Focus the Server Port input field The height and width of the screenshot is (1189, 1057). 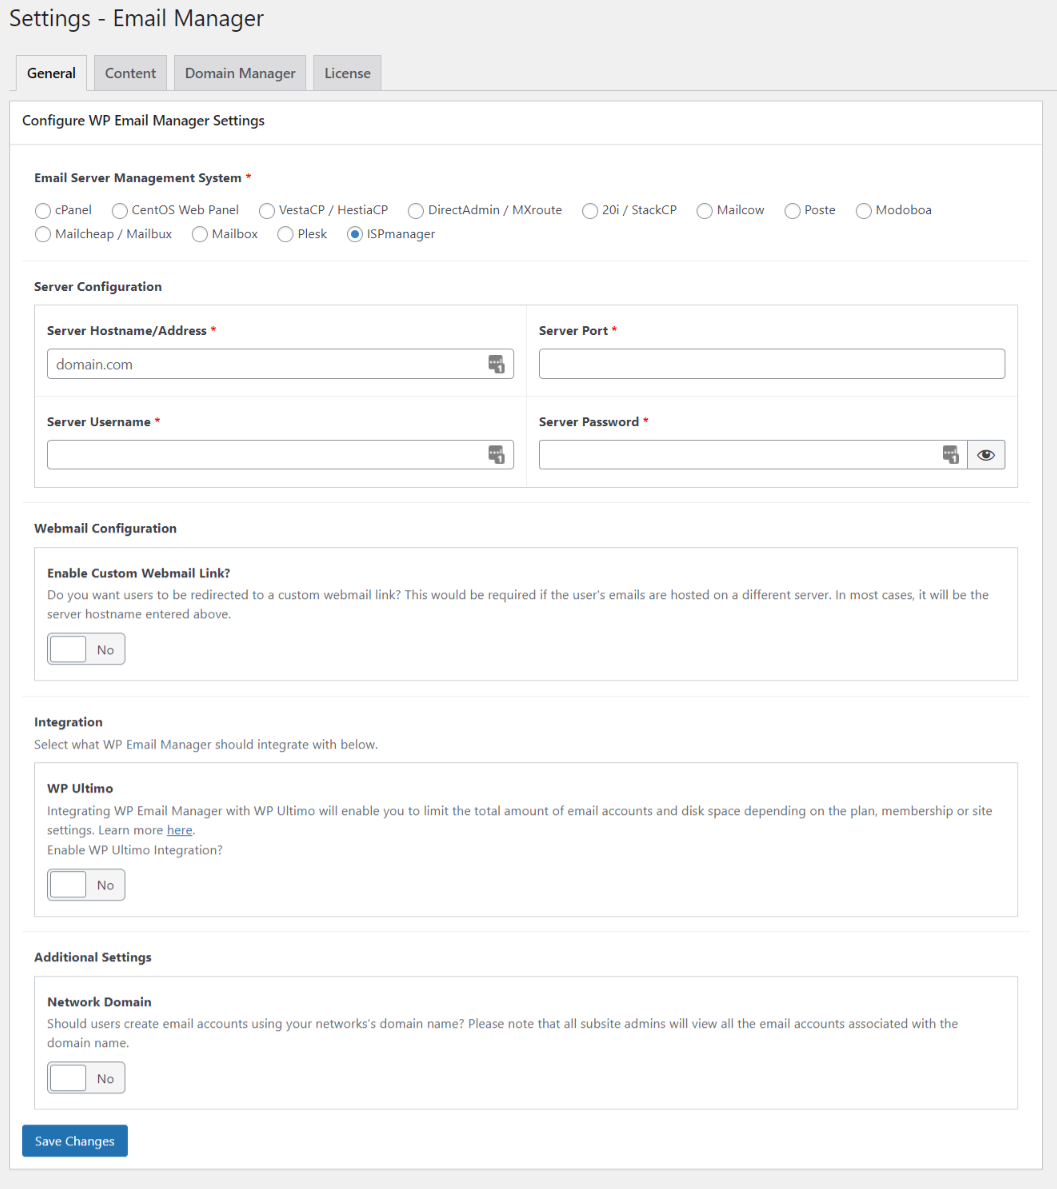[772, 364]
